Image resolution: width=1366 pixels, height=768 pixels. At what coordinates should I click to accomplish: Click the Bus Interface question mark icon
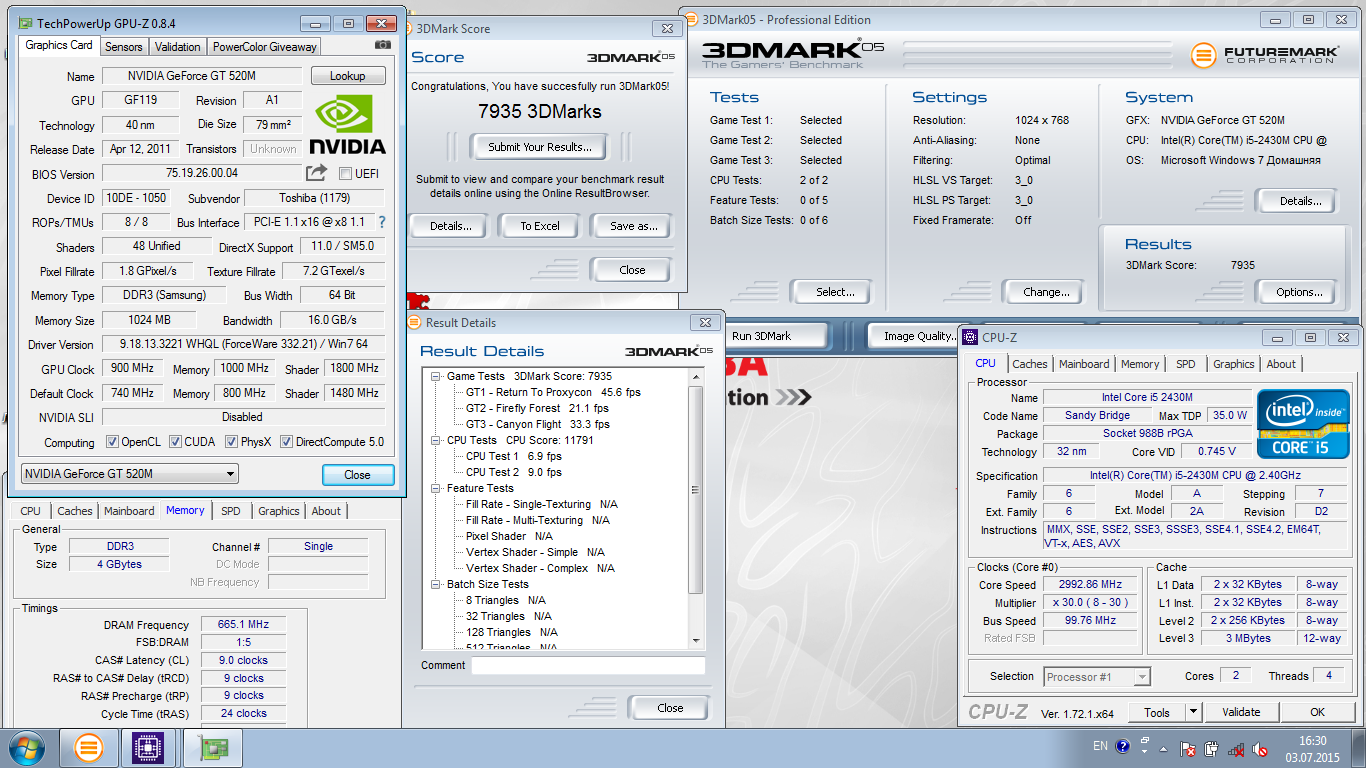(x=381, y=222)
